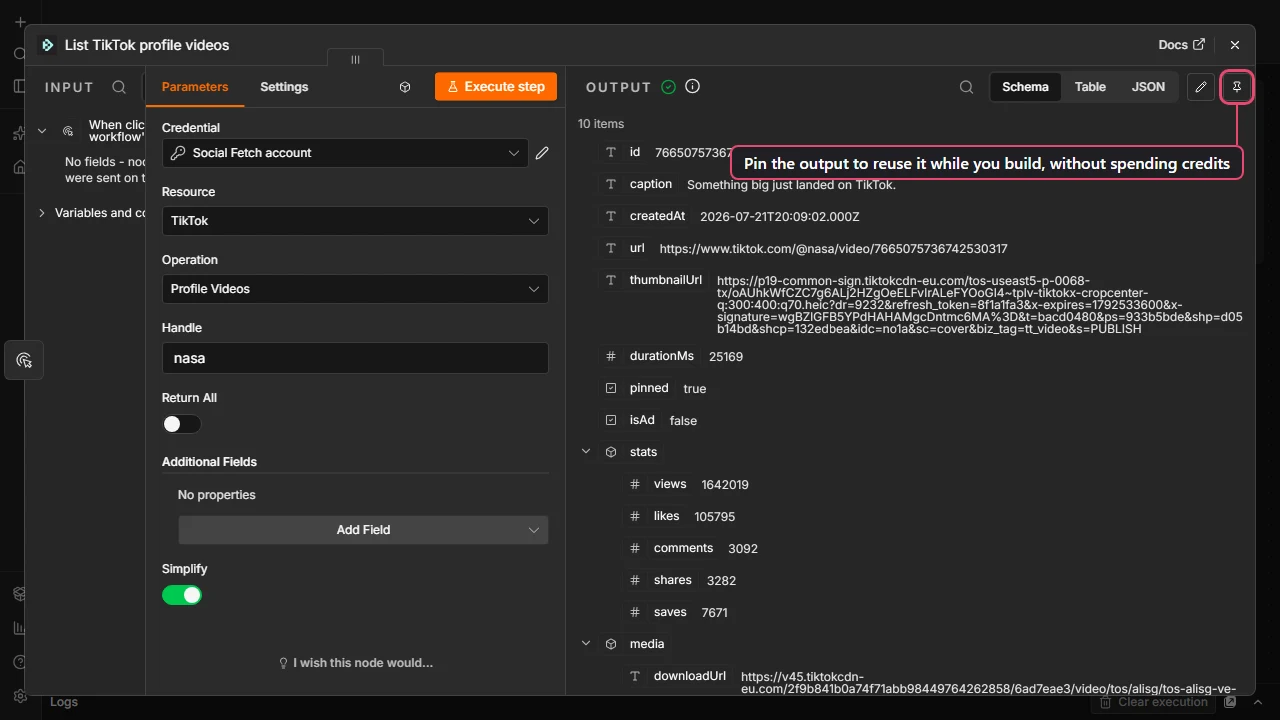Image resolution: width=1280 pixels, height=720 pixels.
Task: Open the Add Field dropdown
Action: [363, 530]
